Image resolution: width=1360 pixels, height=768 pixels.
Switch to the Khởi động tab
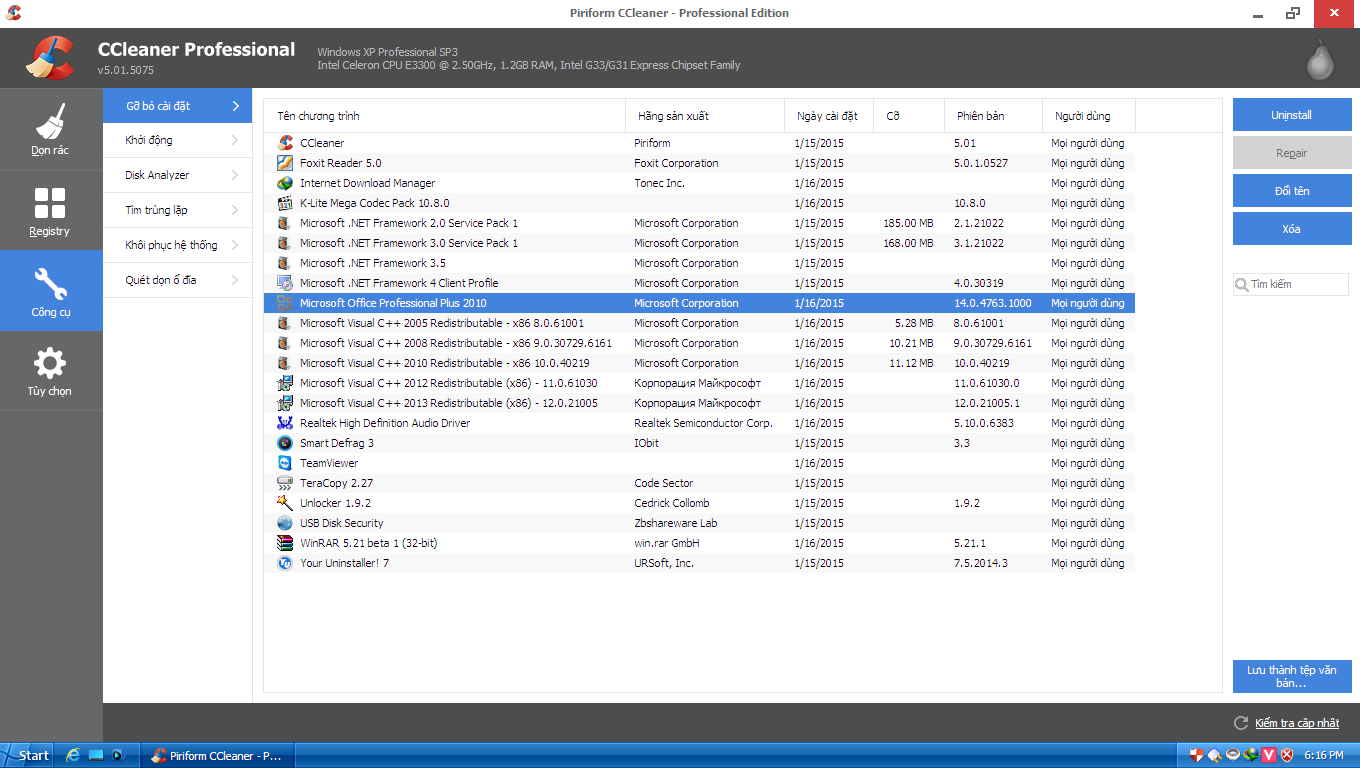(177, 140)
